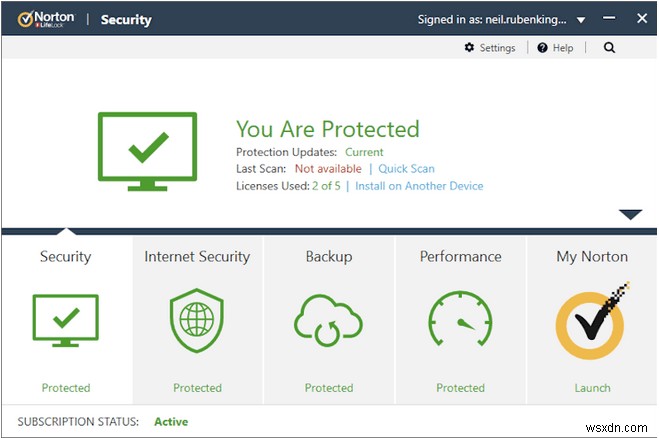
Task: Run Quick Scan link
Action: pyautogui.click(x=406, y=169)
